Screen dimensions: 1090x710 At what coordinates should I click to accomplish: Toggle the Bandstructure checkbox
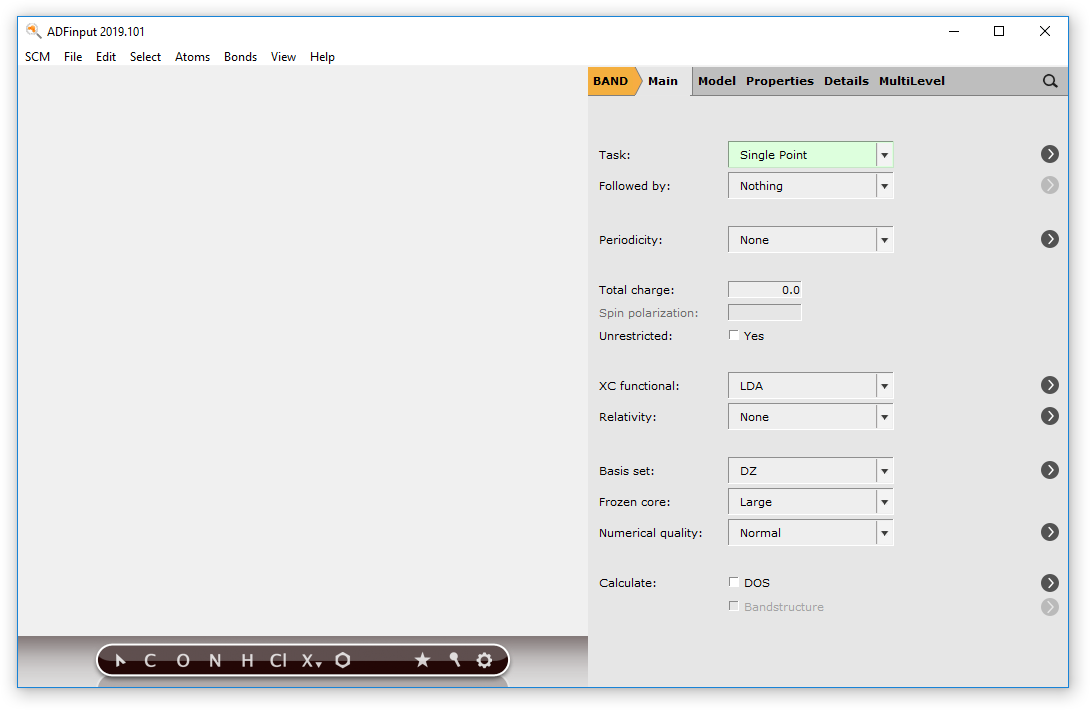coord(734,606)
